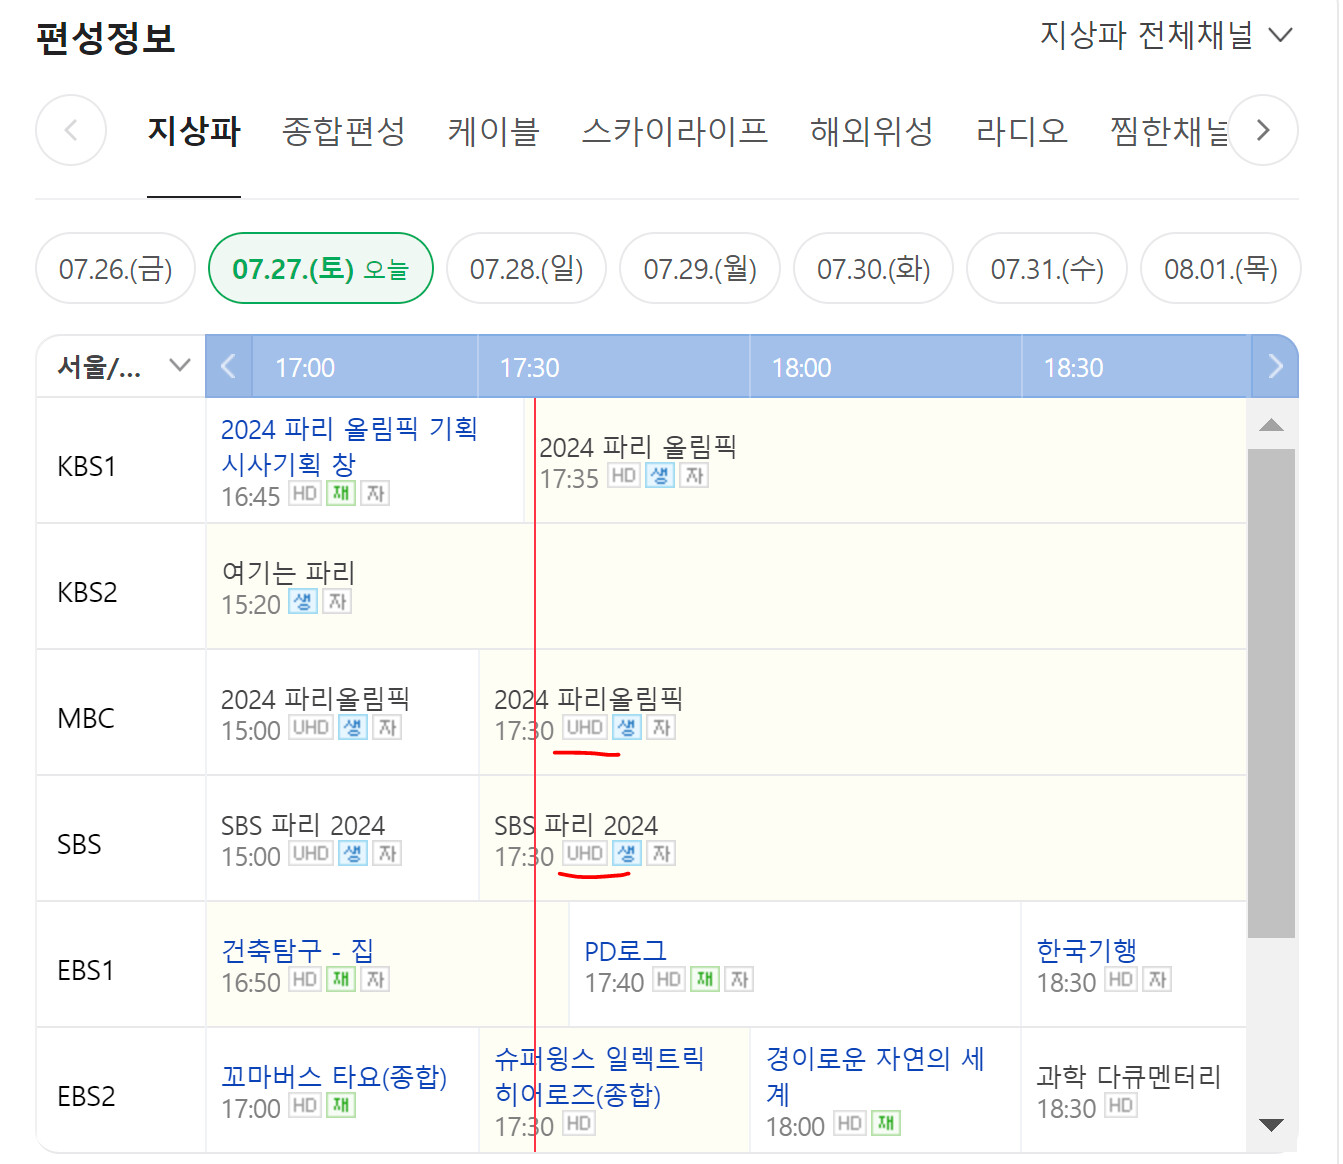Click the KBS1 channel name
This screenshot has height=1164, width=1343.
tap(87, 466)
